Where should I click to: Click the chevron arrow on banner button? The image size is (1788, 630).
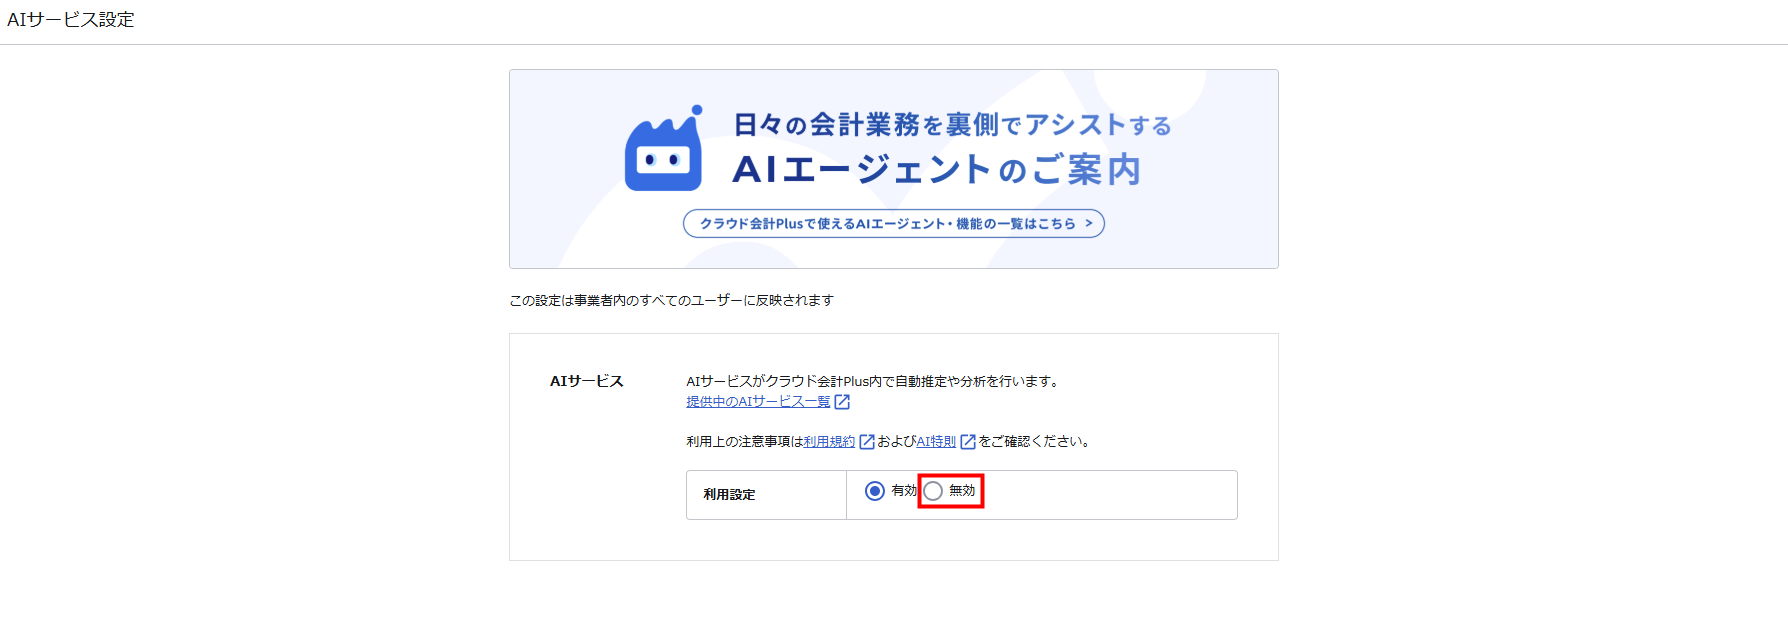pos(1089,224)
